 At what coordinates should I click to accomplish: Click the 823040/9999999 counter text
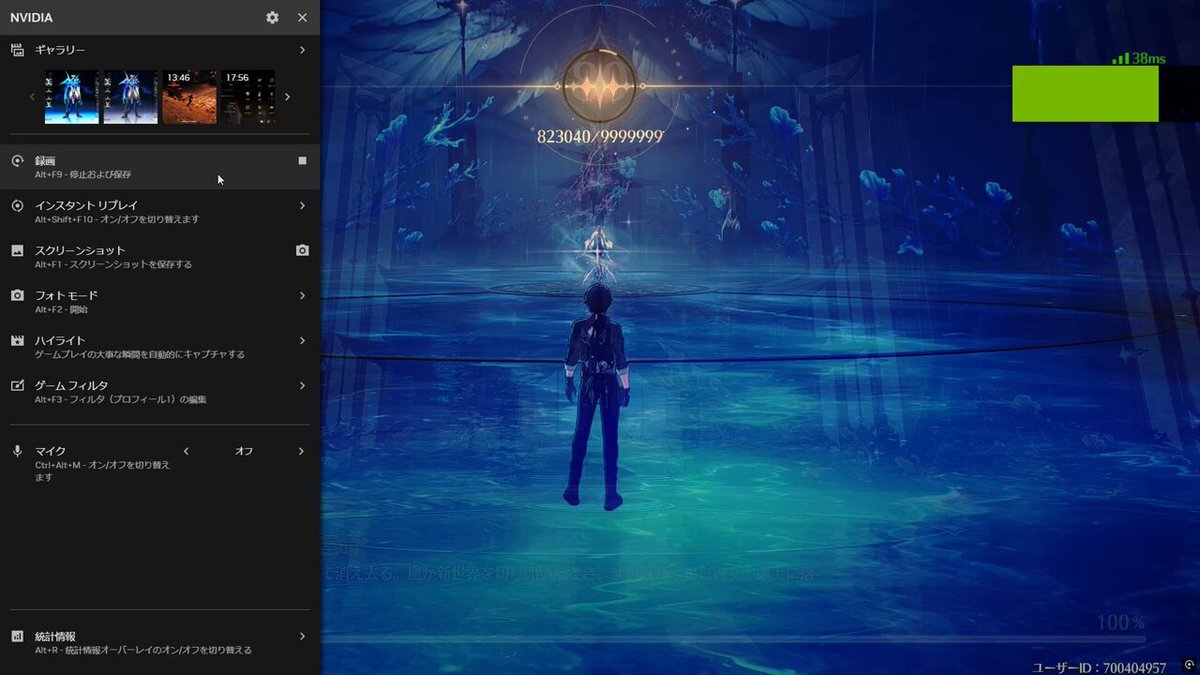pos(601,136)
